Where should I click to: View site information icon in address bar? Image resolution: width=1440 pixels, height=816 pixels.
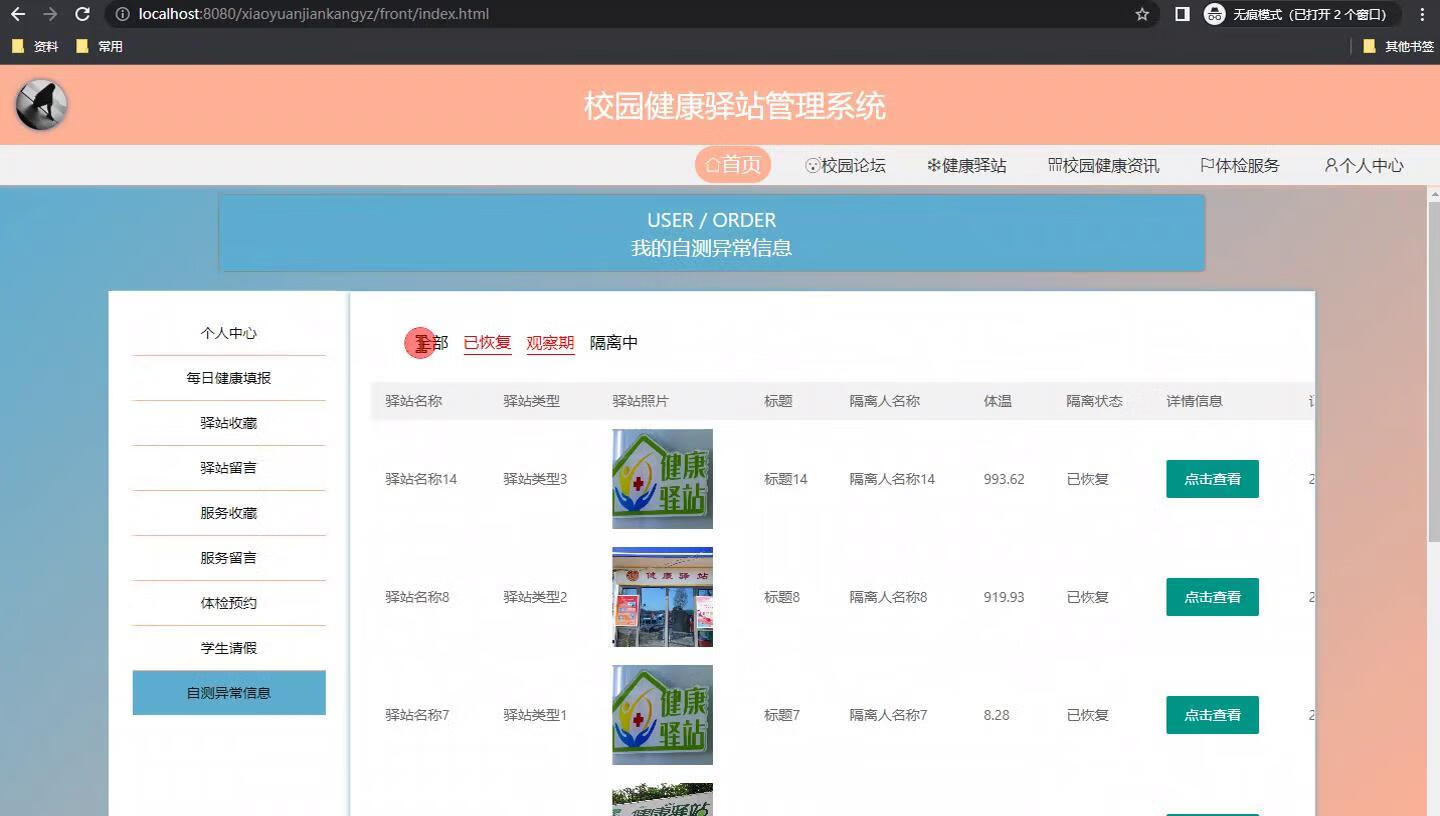[122, 14]
